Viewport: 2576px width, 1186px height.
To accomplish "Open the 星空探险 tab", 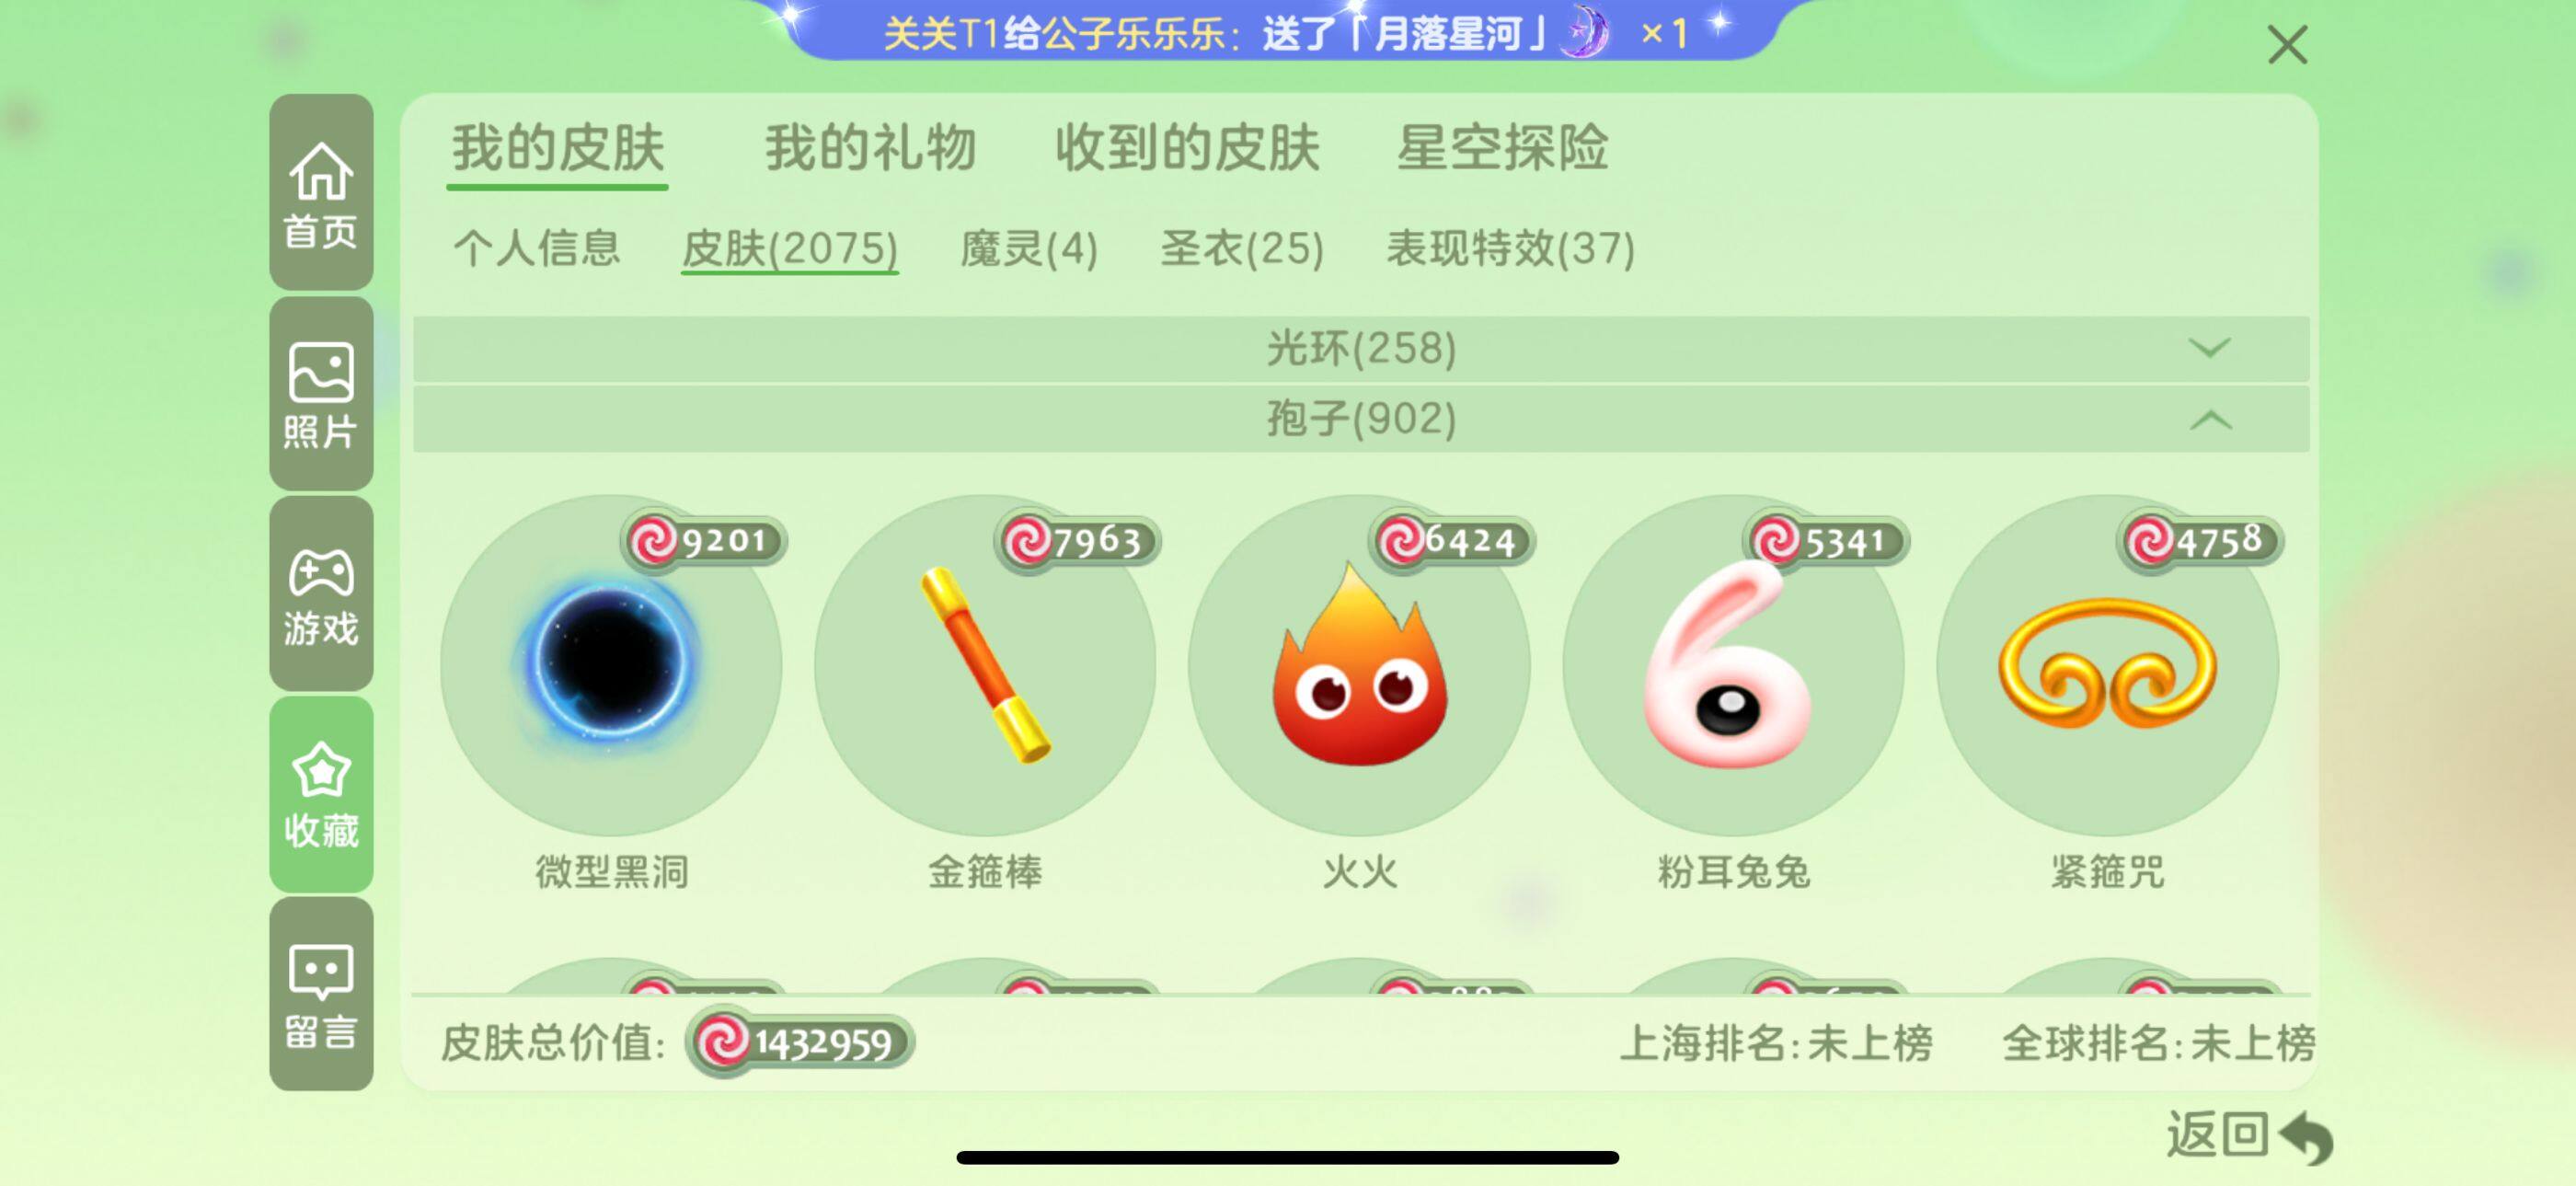I will point(1502,149).
